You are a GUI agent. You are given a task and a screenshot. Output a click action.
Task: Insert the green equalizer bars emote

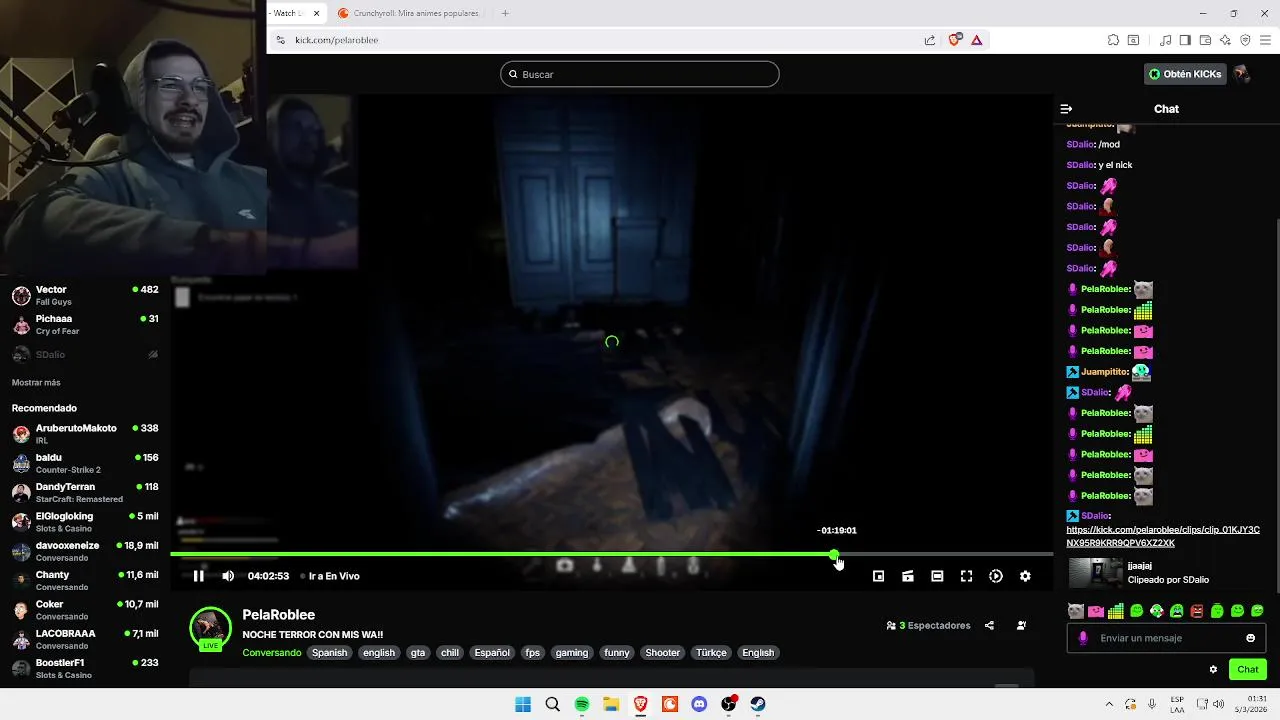click(1116, 611)
